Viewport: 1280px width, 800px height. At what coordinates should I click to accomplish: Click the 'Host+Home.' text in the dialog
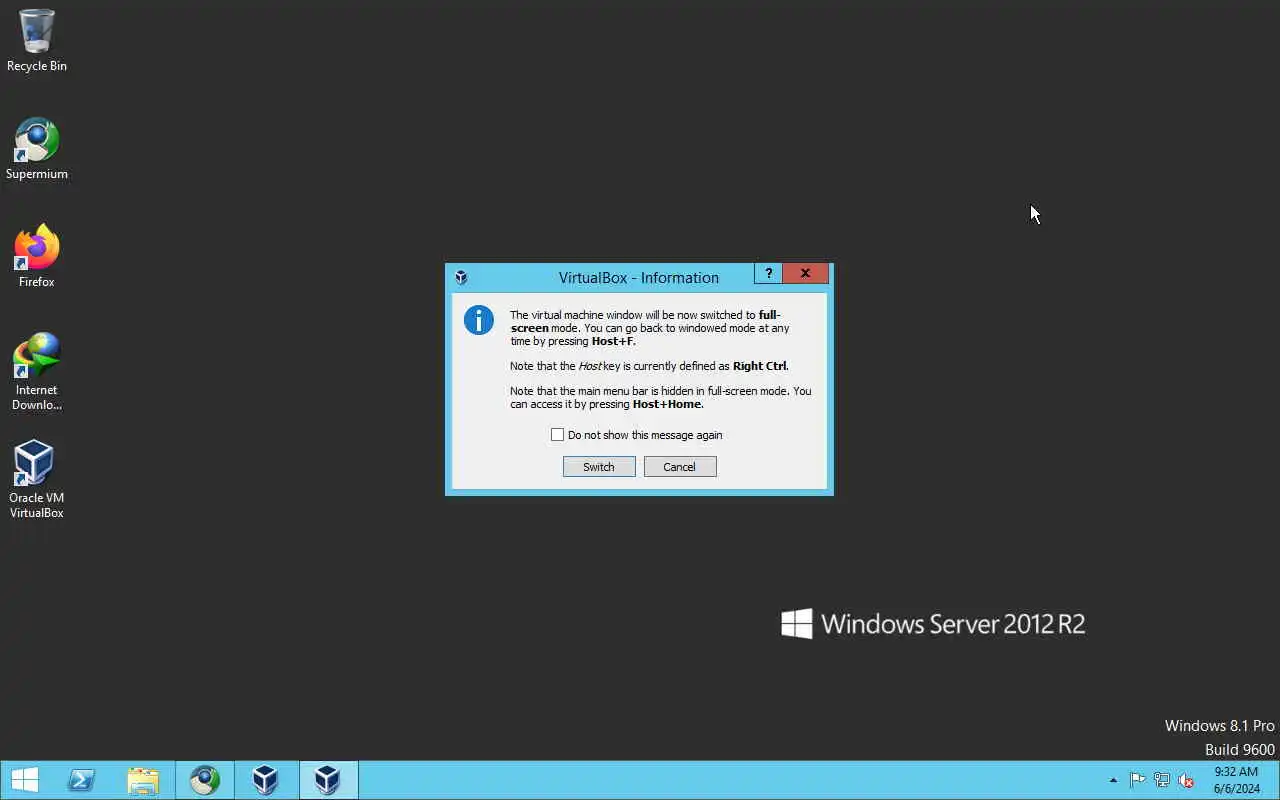tap(668, 404)
